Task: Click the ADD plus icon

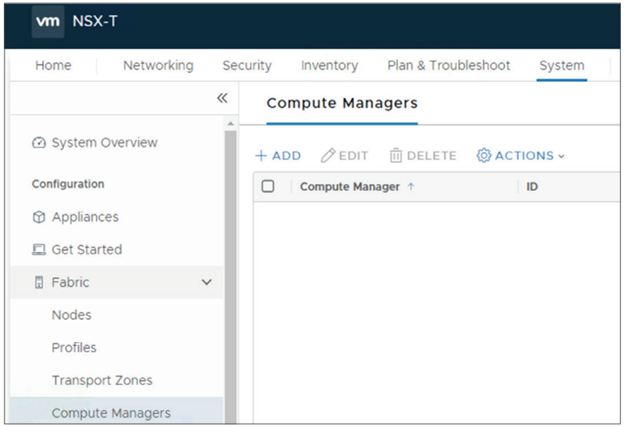Action: coord(261,156)
